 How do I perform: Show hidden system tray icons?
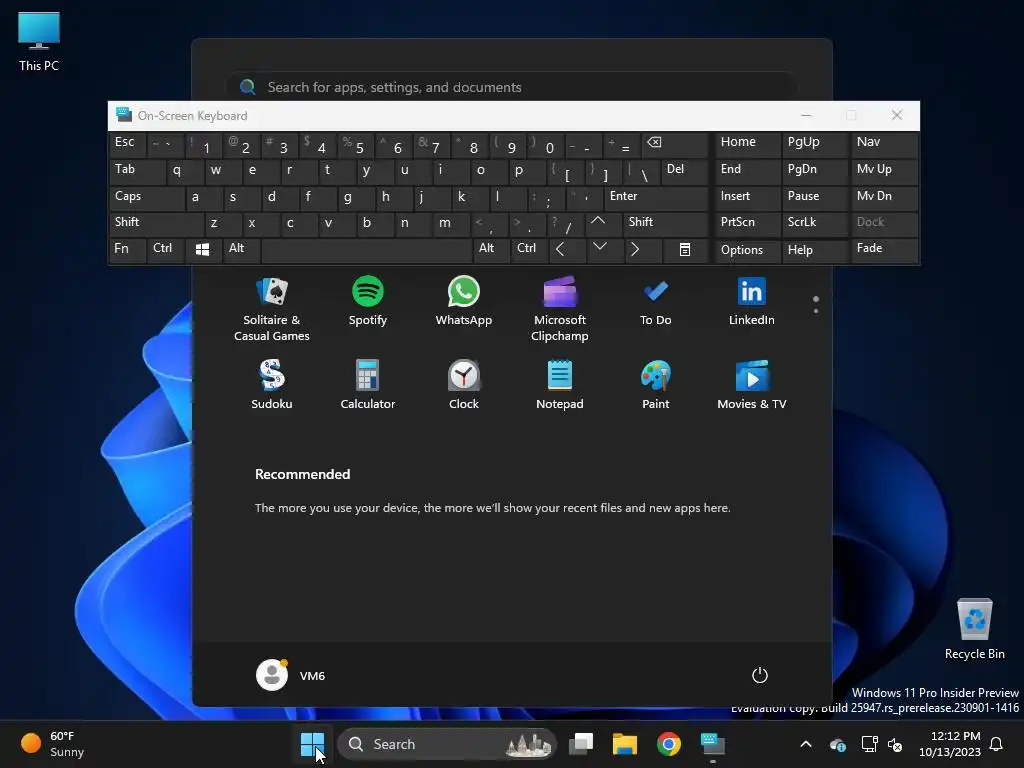coord(806,744)
